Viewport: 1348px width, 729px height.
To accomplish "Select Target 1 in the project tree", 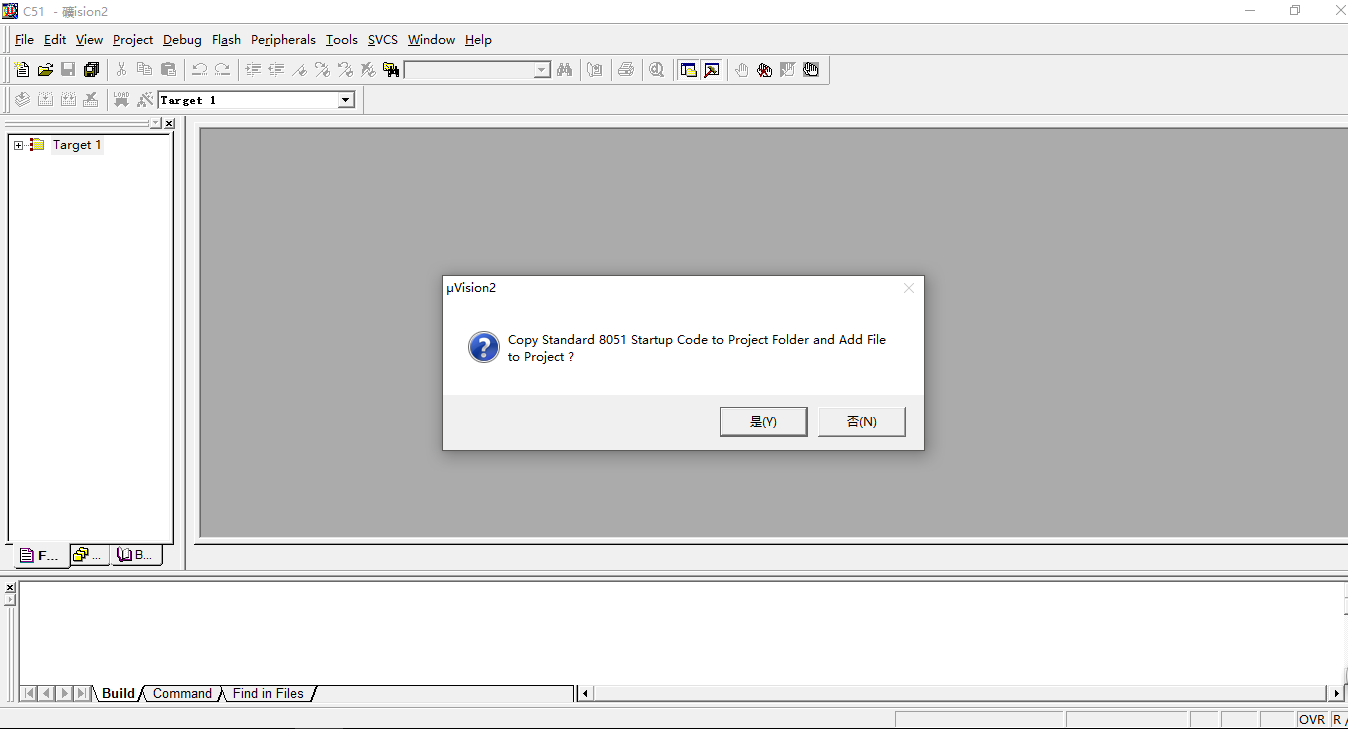I will 77,145.
